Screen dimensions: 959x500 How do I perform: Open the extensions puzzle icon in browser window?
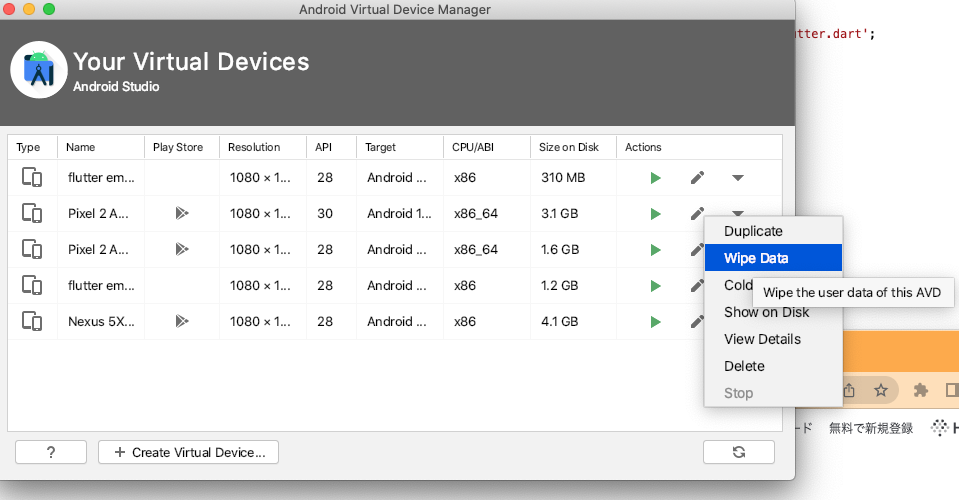pos(920,390)
